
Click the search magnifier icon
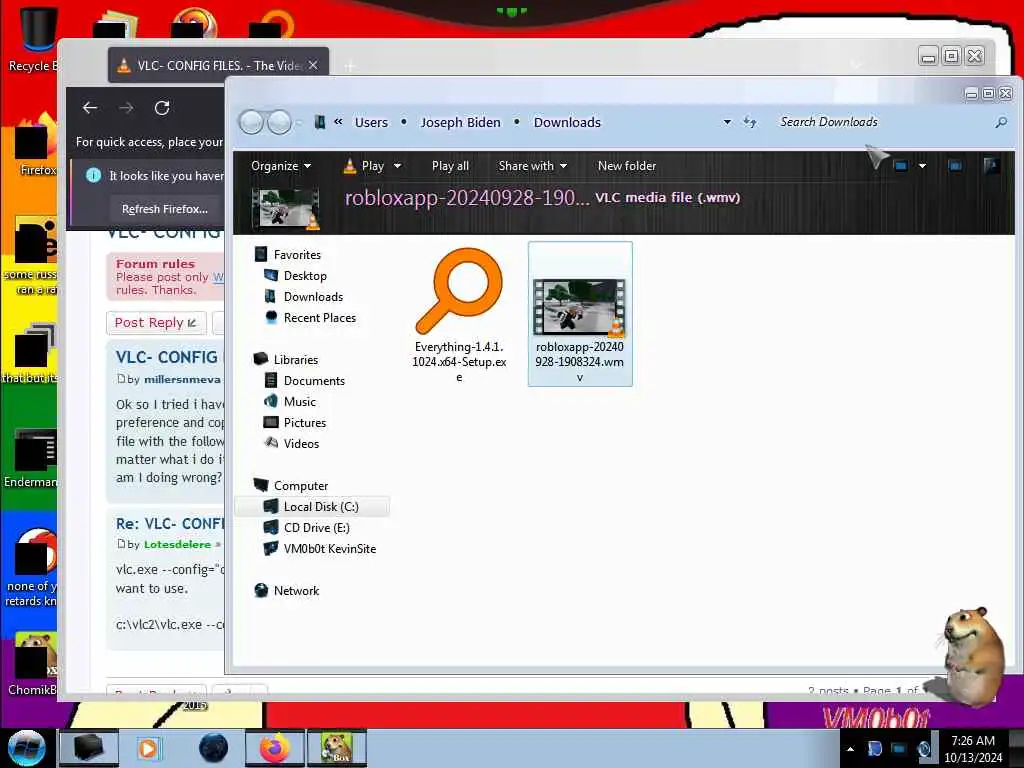[x=1000, y=122]
